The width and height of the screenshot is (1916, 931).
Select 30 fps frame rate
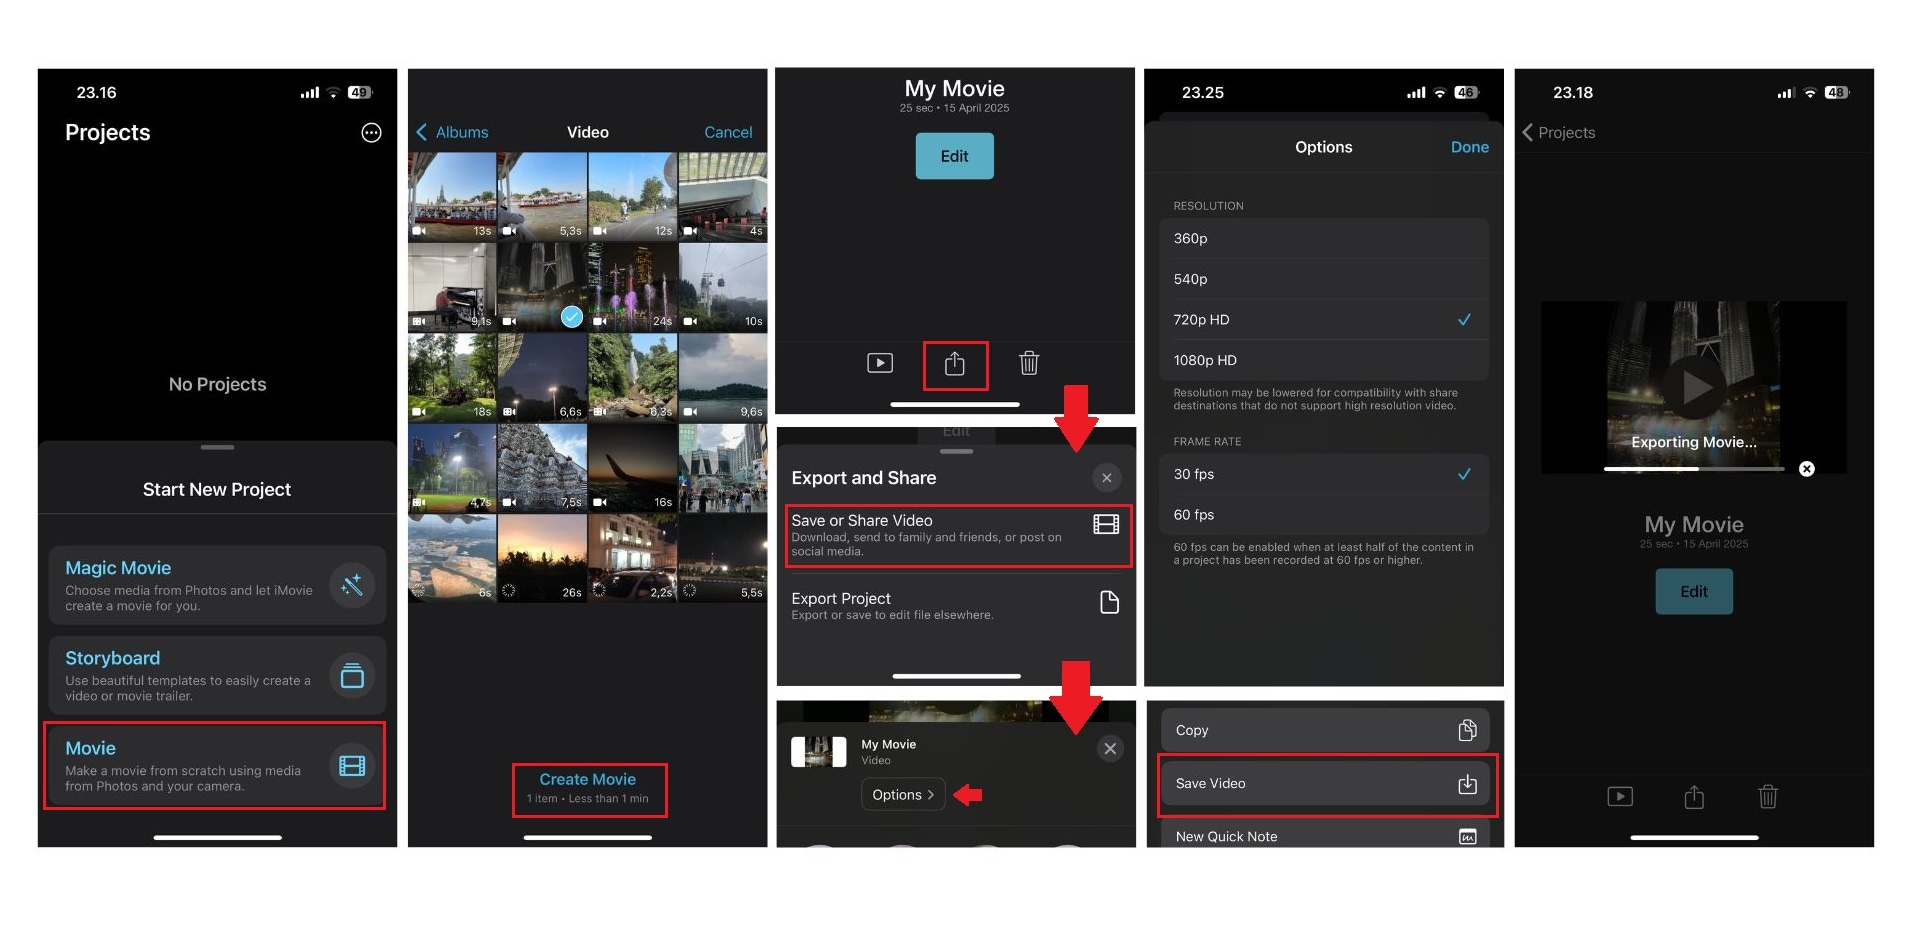tap(1323, 474)
